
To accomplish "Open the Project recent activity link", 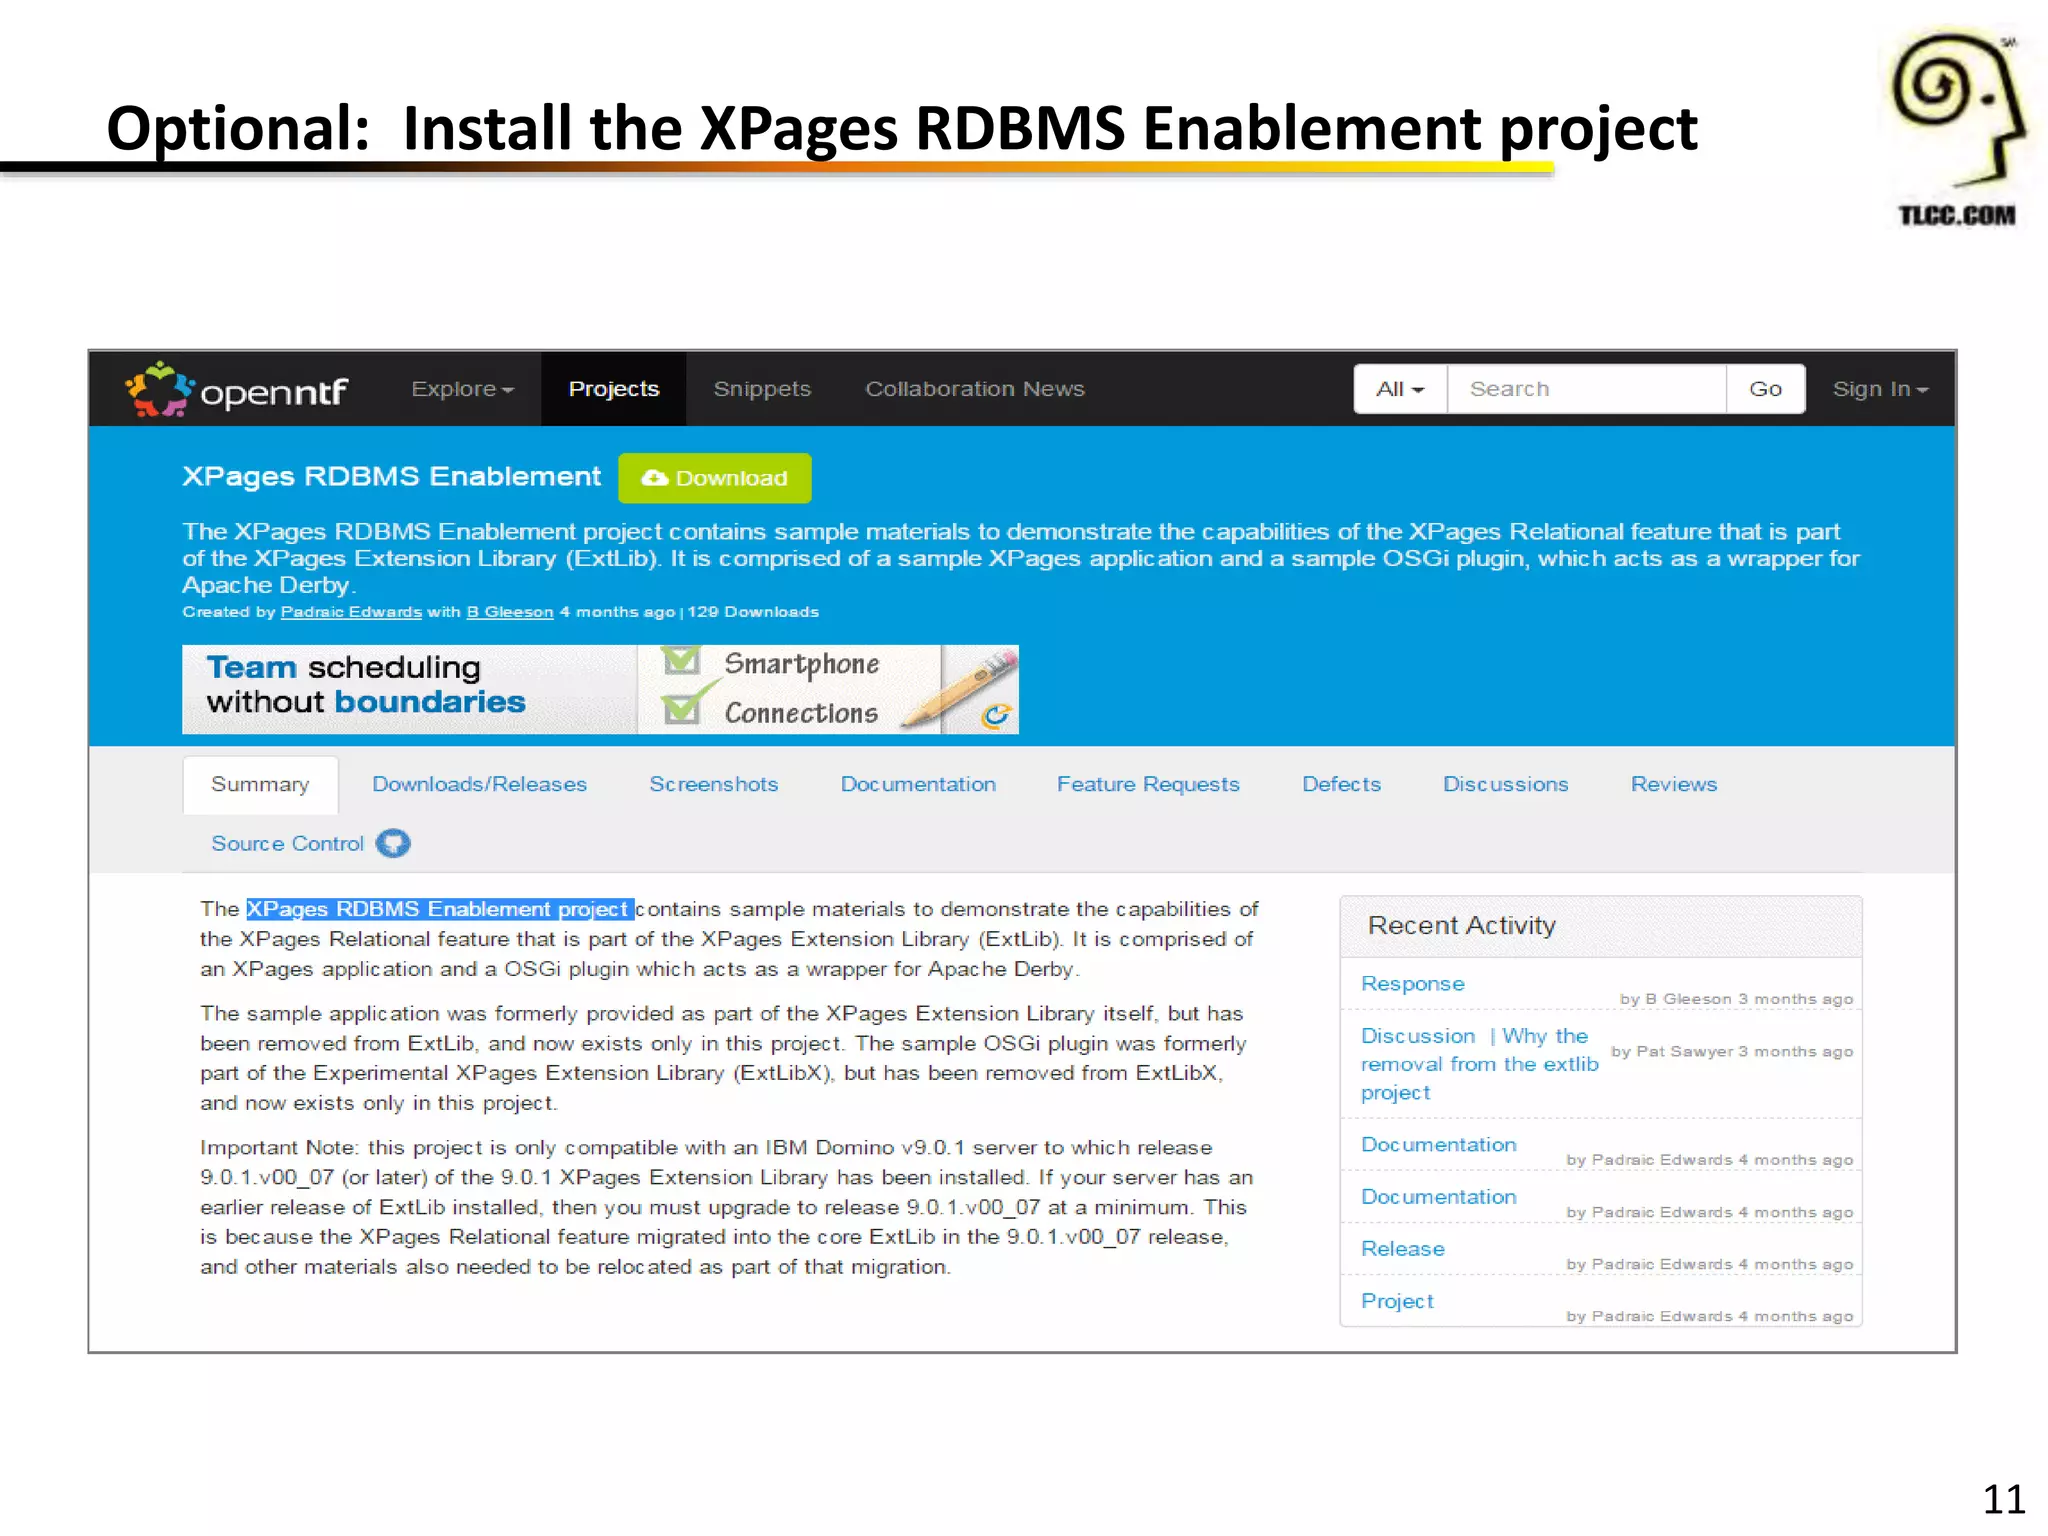I will [1397, 1301].
